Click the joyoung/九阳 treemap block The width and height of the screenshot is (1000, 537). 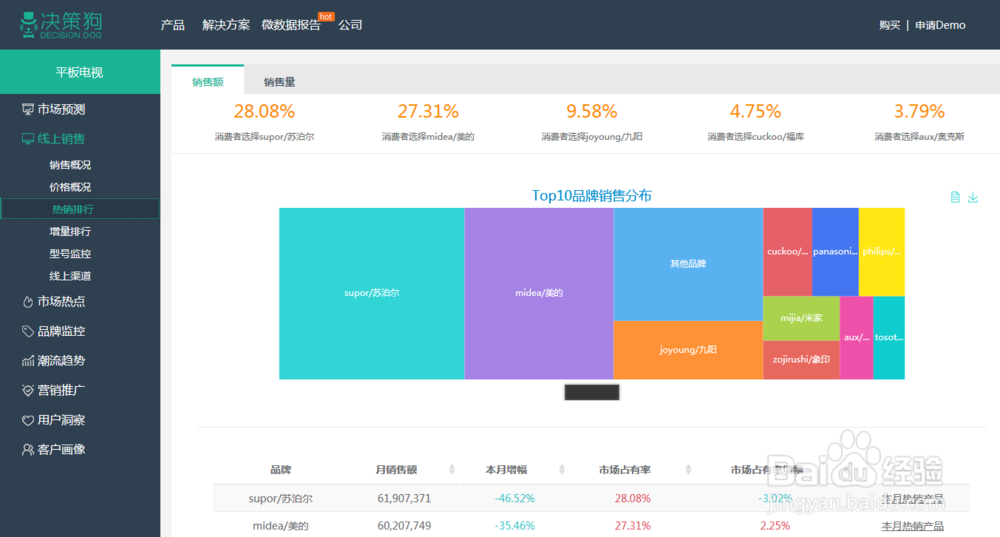click(x=688, y=350)
